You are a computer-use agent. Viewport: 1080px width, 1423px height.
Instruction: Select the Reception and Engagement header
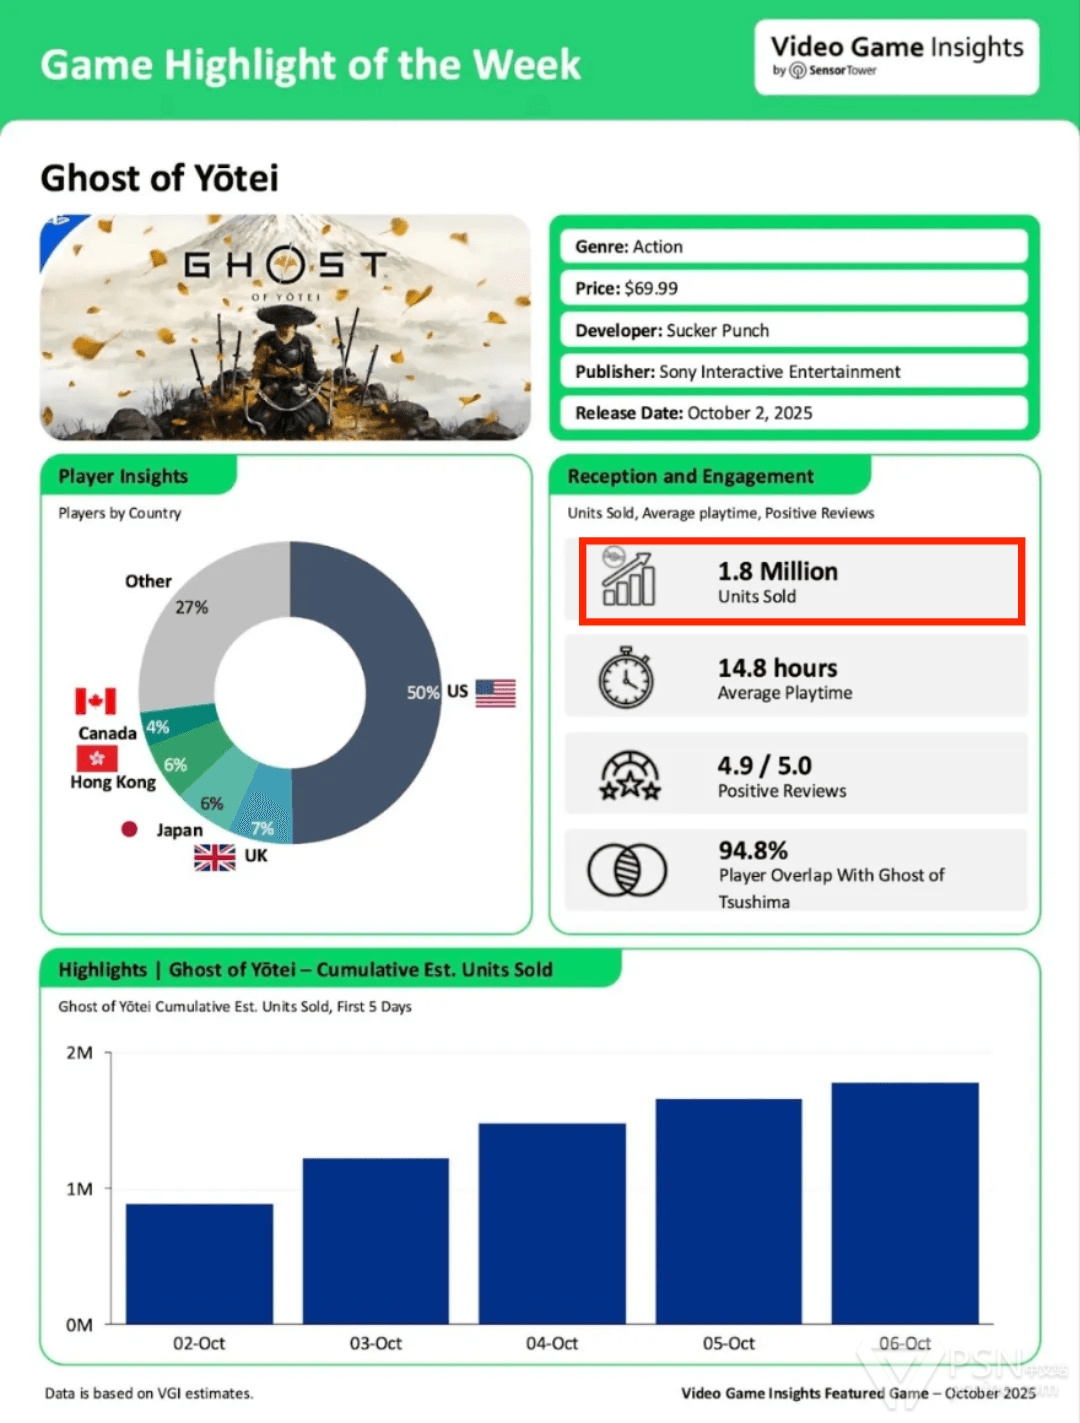691,476
